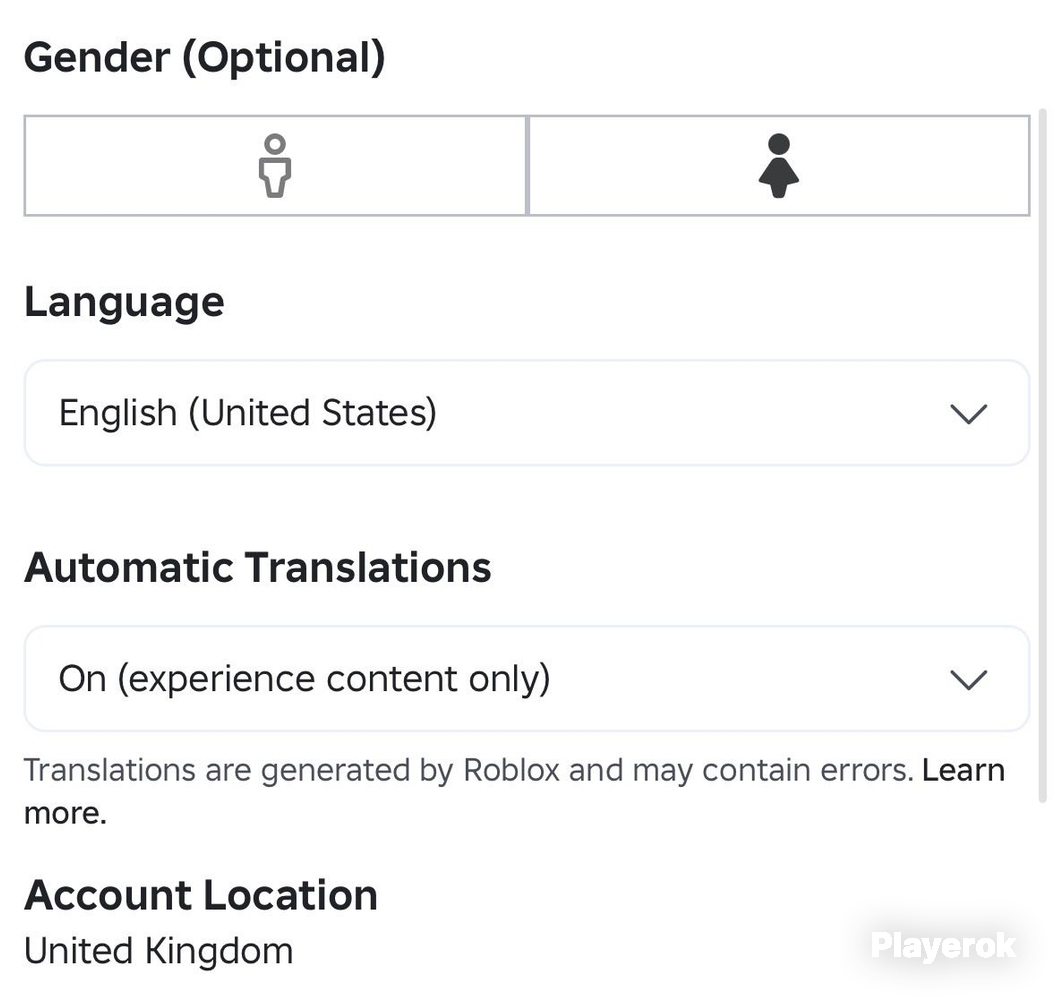1055x1000 pixels.
Task: Select the female gender icon
Action: (x=778, y=166)
